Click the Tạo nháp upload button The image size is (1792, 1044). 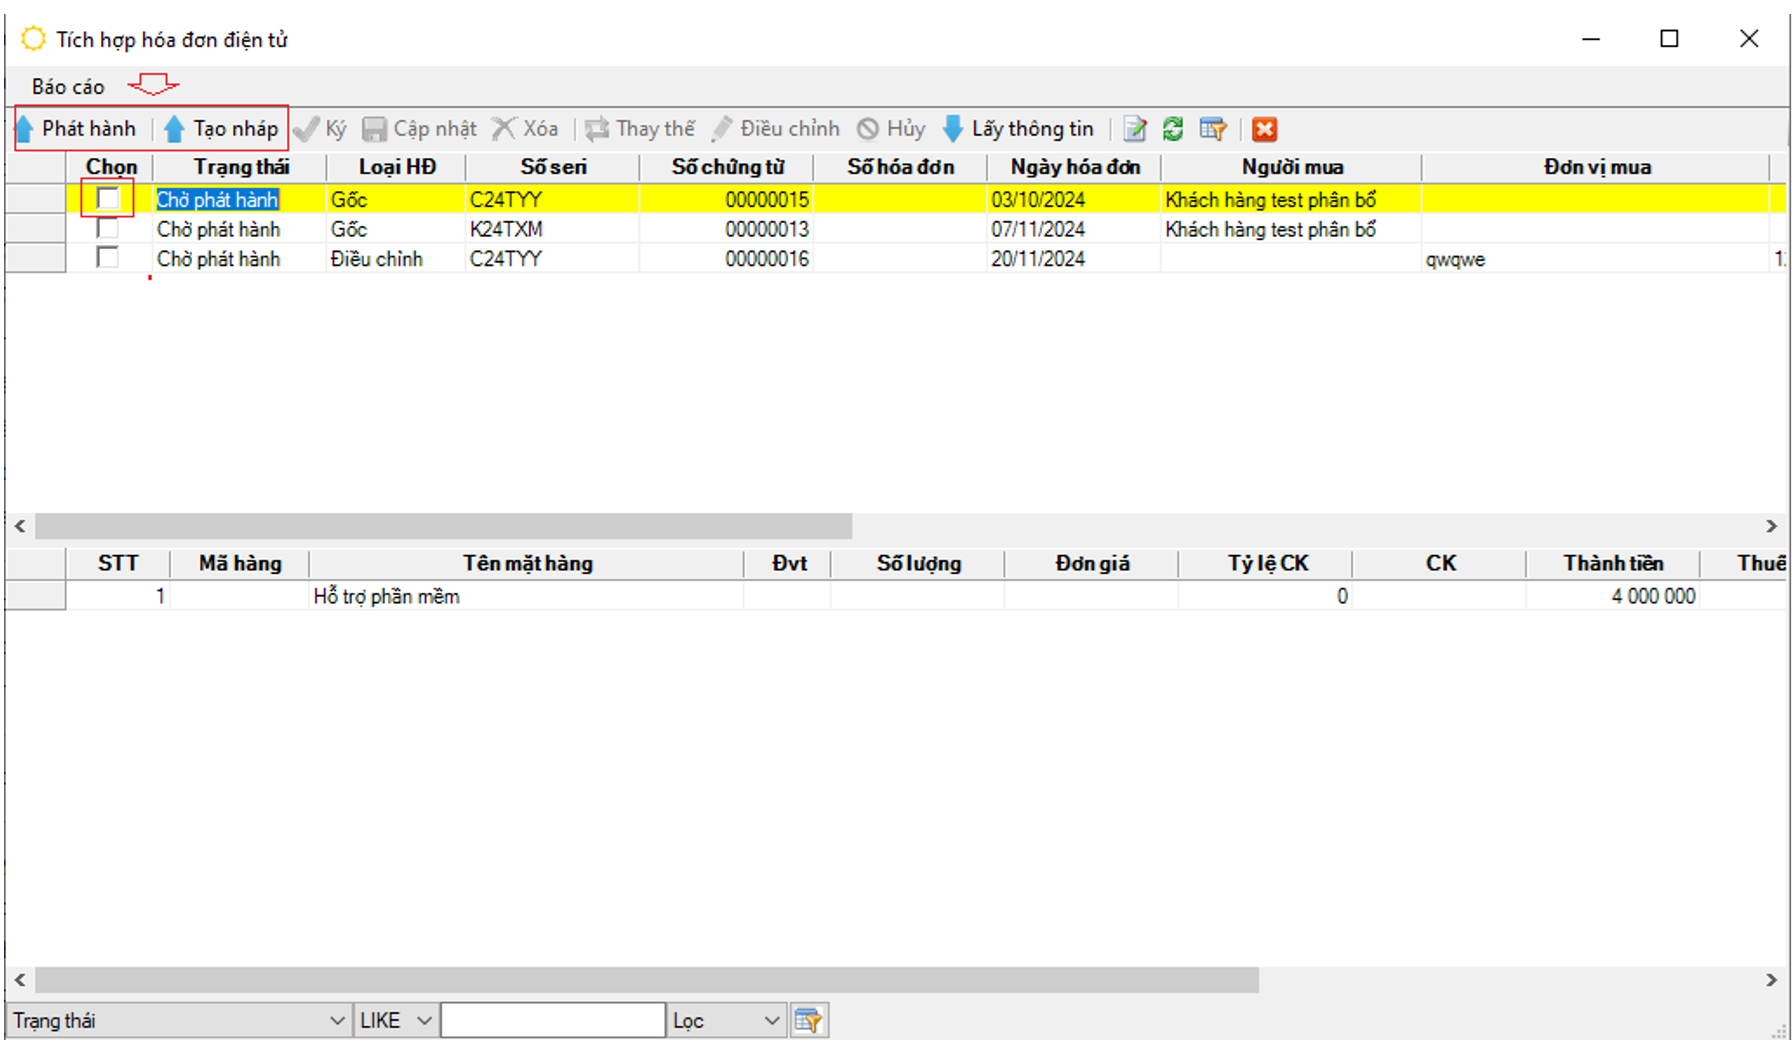click(222, 129)
